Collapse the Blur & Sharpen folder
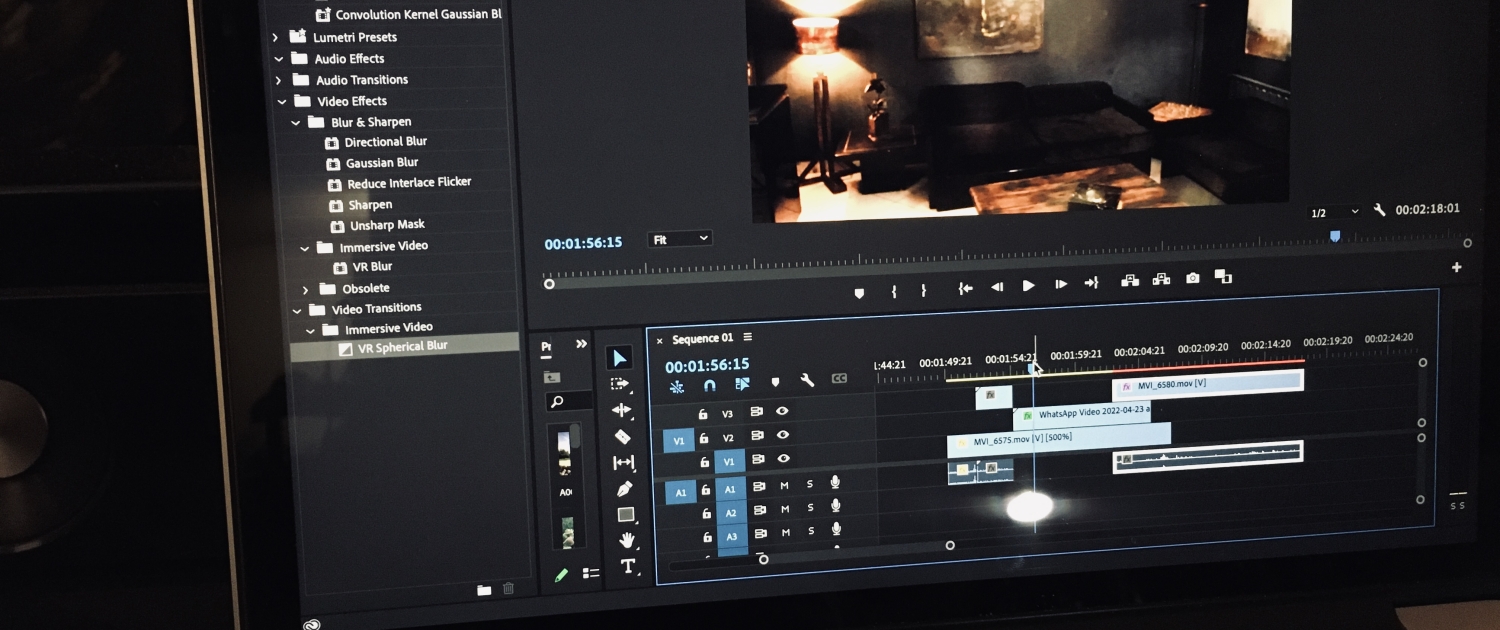Image resolution: width=1500 pixels, height=630 pixels. [x=296, y=122]
